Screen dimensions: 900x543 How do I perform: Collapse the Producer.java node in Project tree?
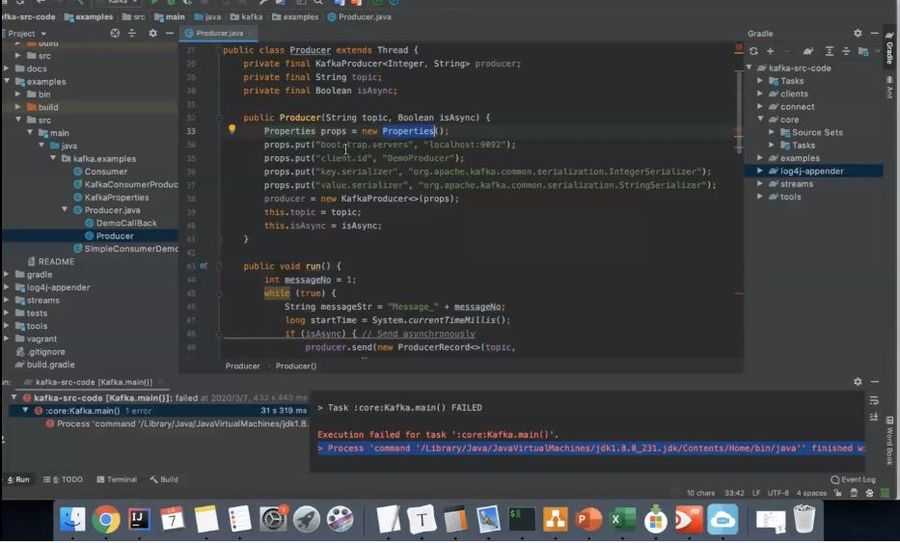point(65,210)
